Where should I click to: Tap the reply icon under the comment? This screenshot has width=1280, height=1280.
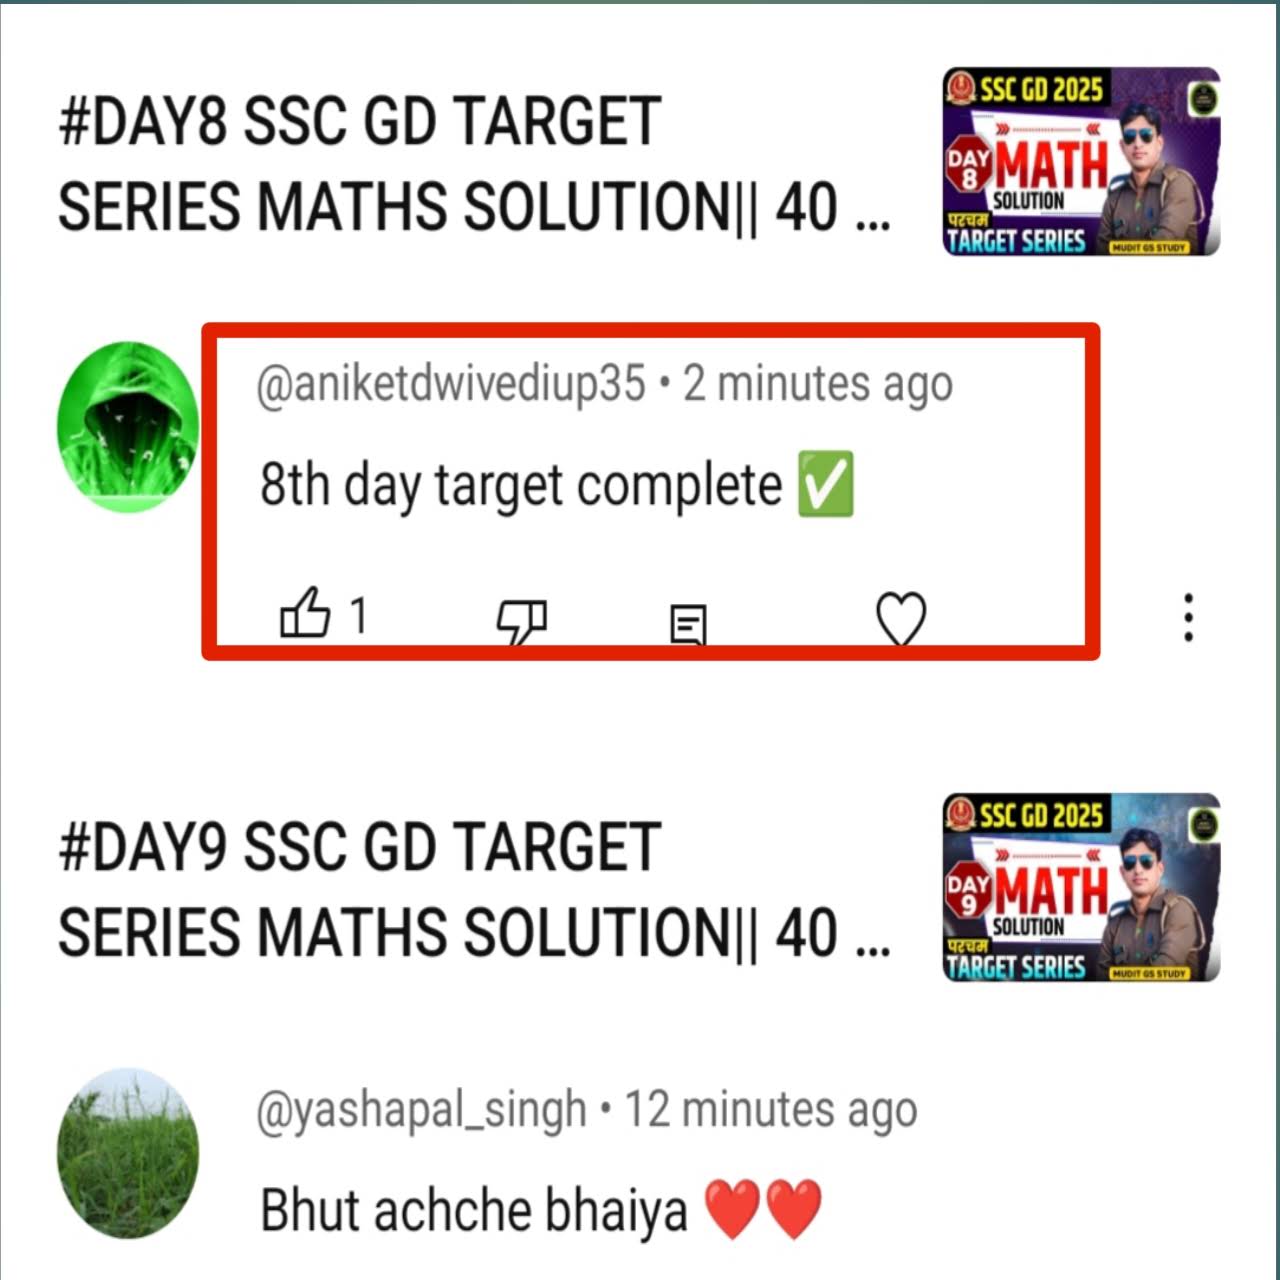tap(688, 624)
